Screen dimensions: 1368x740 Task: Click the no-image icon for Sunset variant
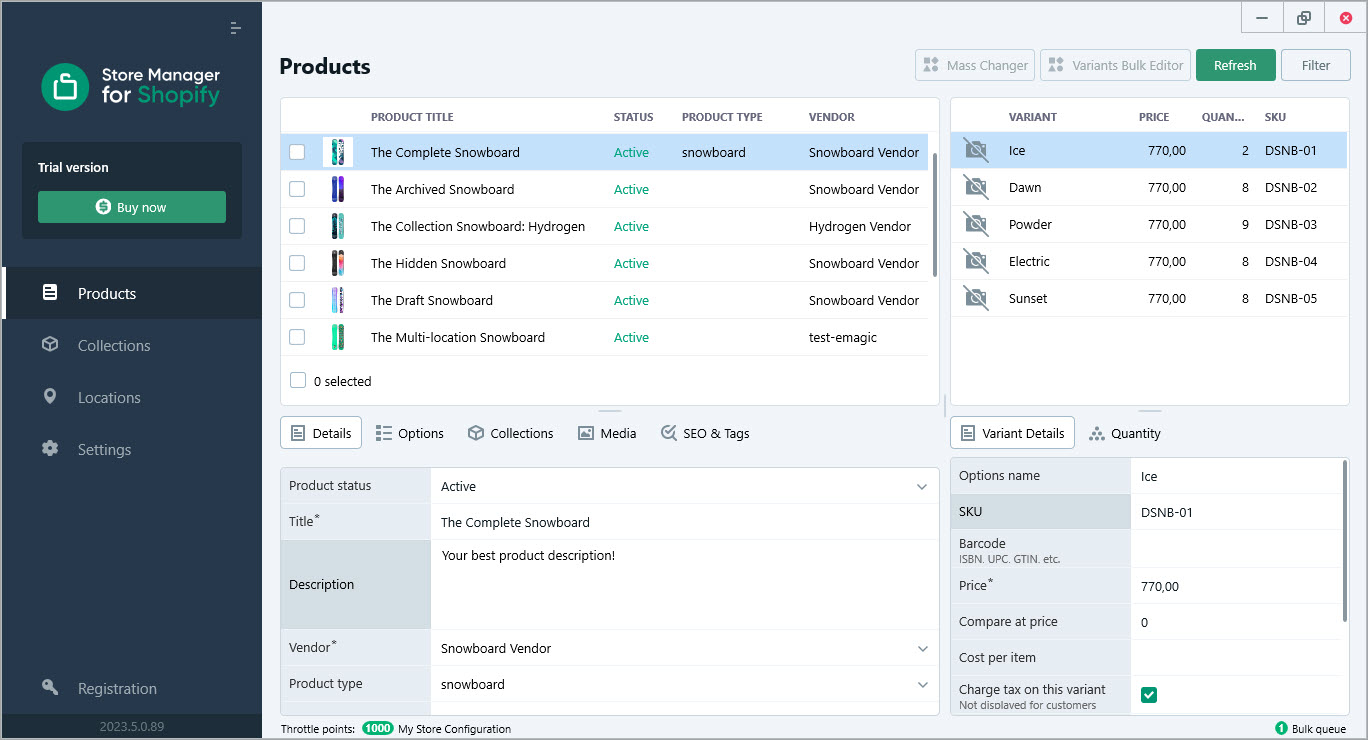click(x=975, y=298)
